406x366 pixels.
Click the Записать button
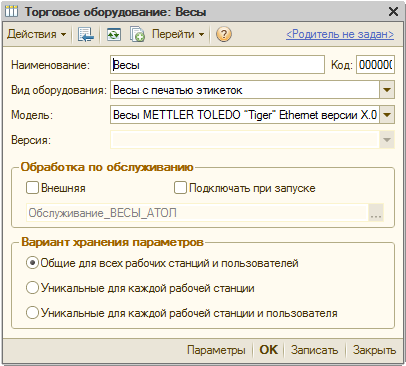pos(314,350)
